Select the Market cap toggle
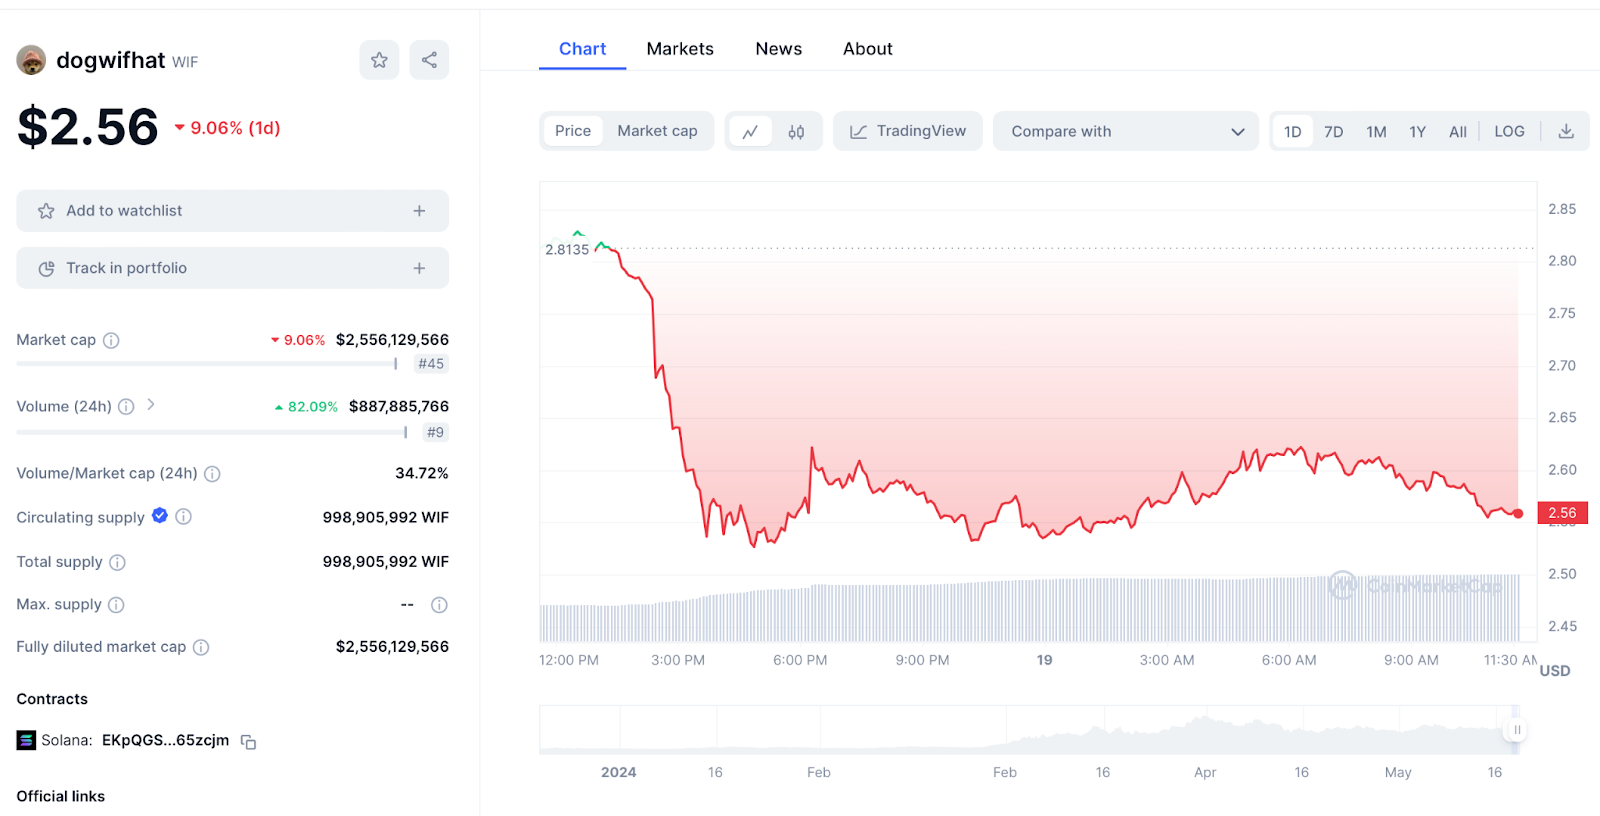This screenshot has width=1600, height=816. (657, 131)
